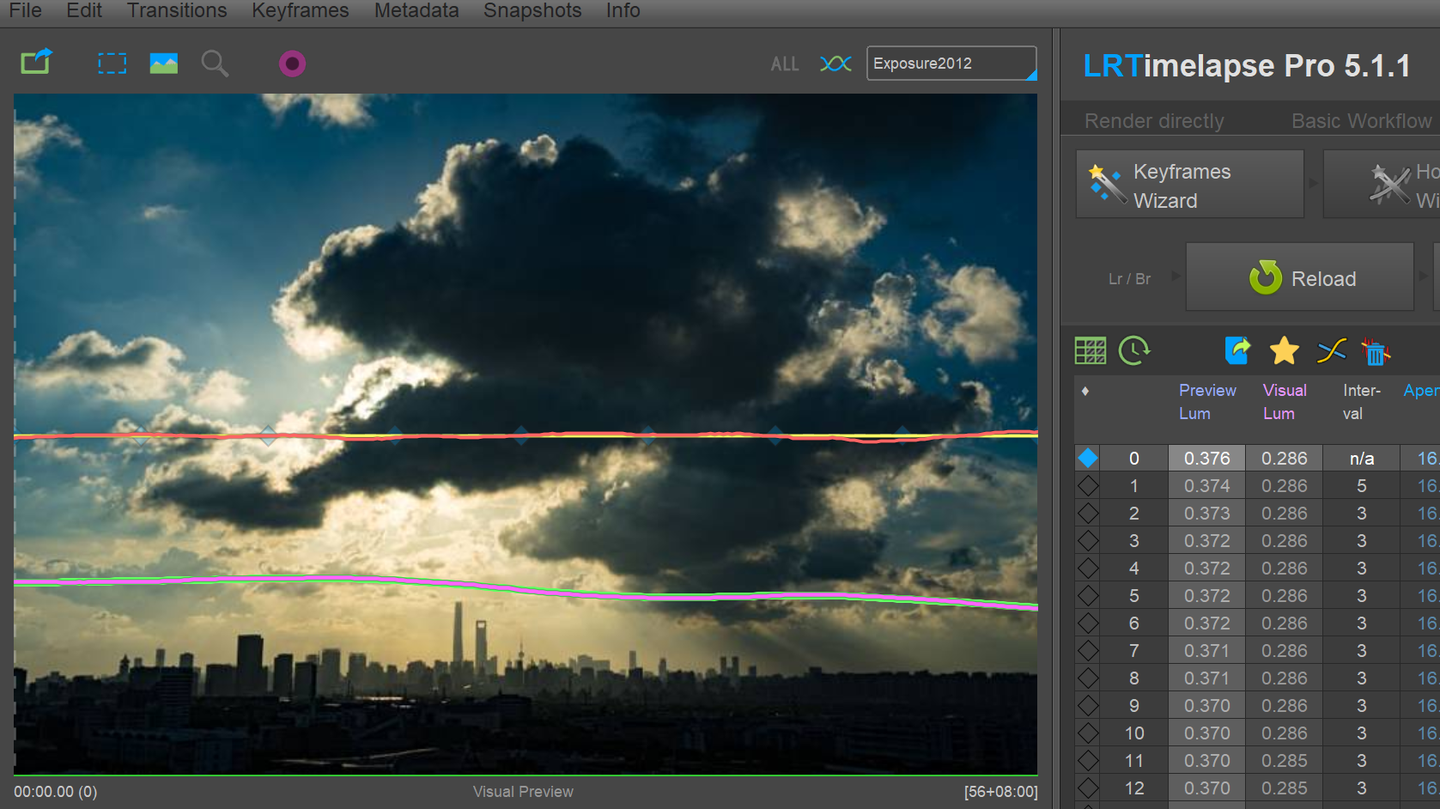This screenshot has height=809, width=1440.
Task: Toggle the blue keyframe diamond on row 0
Action: click(x=1088, y=458)
